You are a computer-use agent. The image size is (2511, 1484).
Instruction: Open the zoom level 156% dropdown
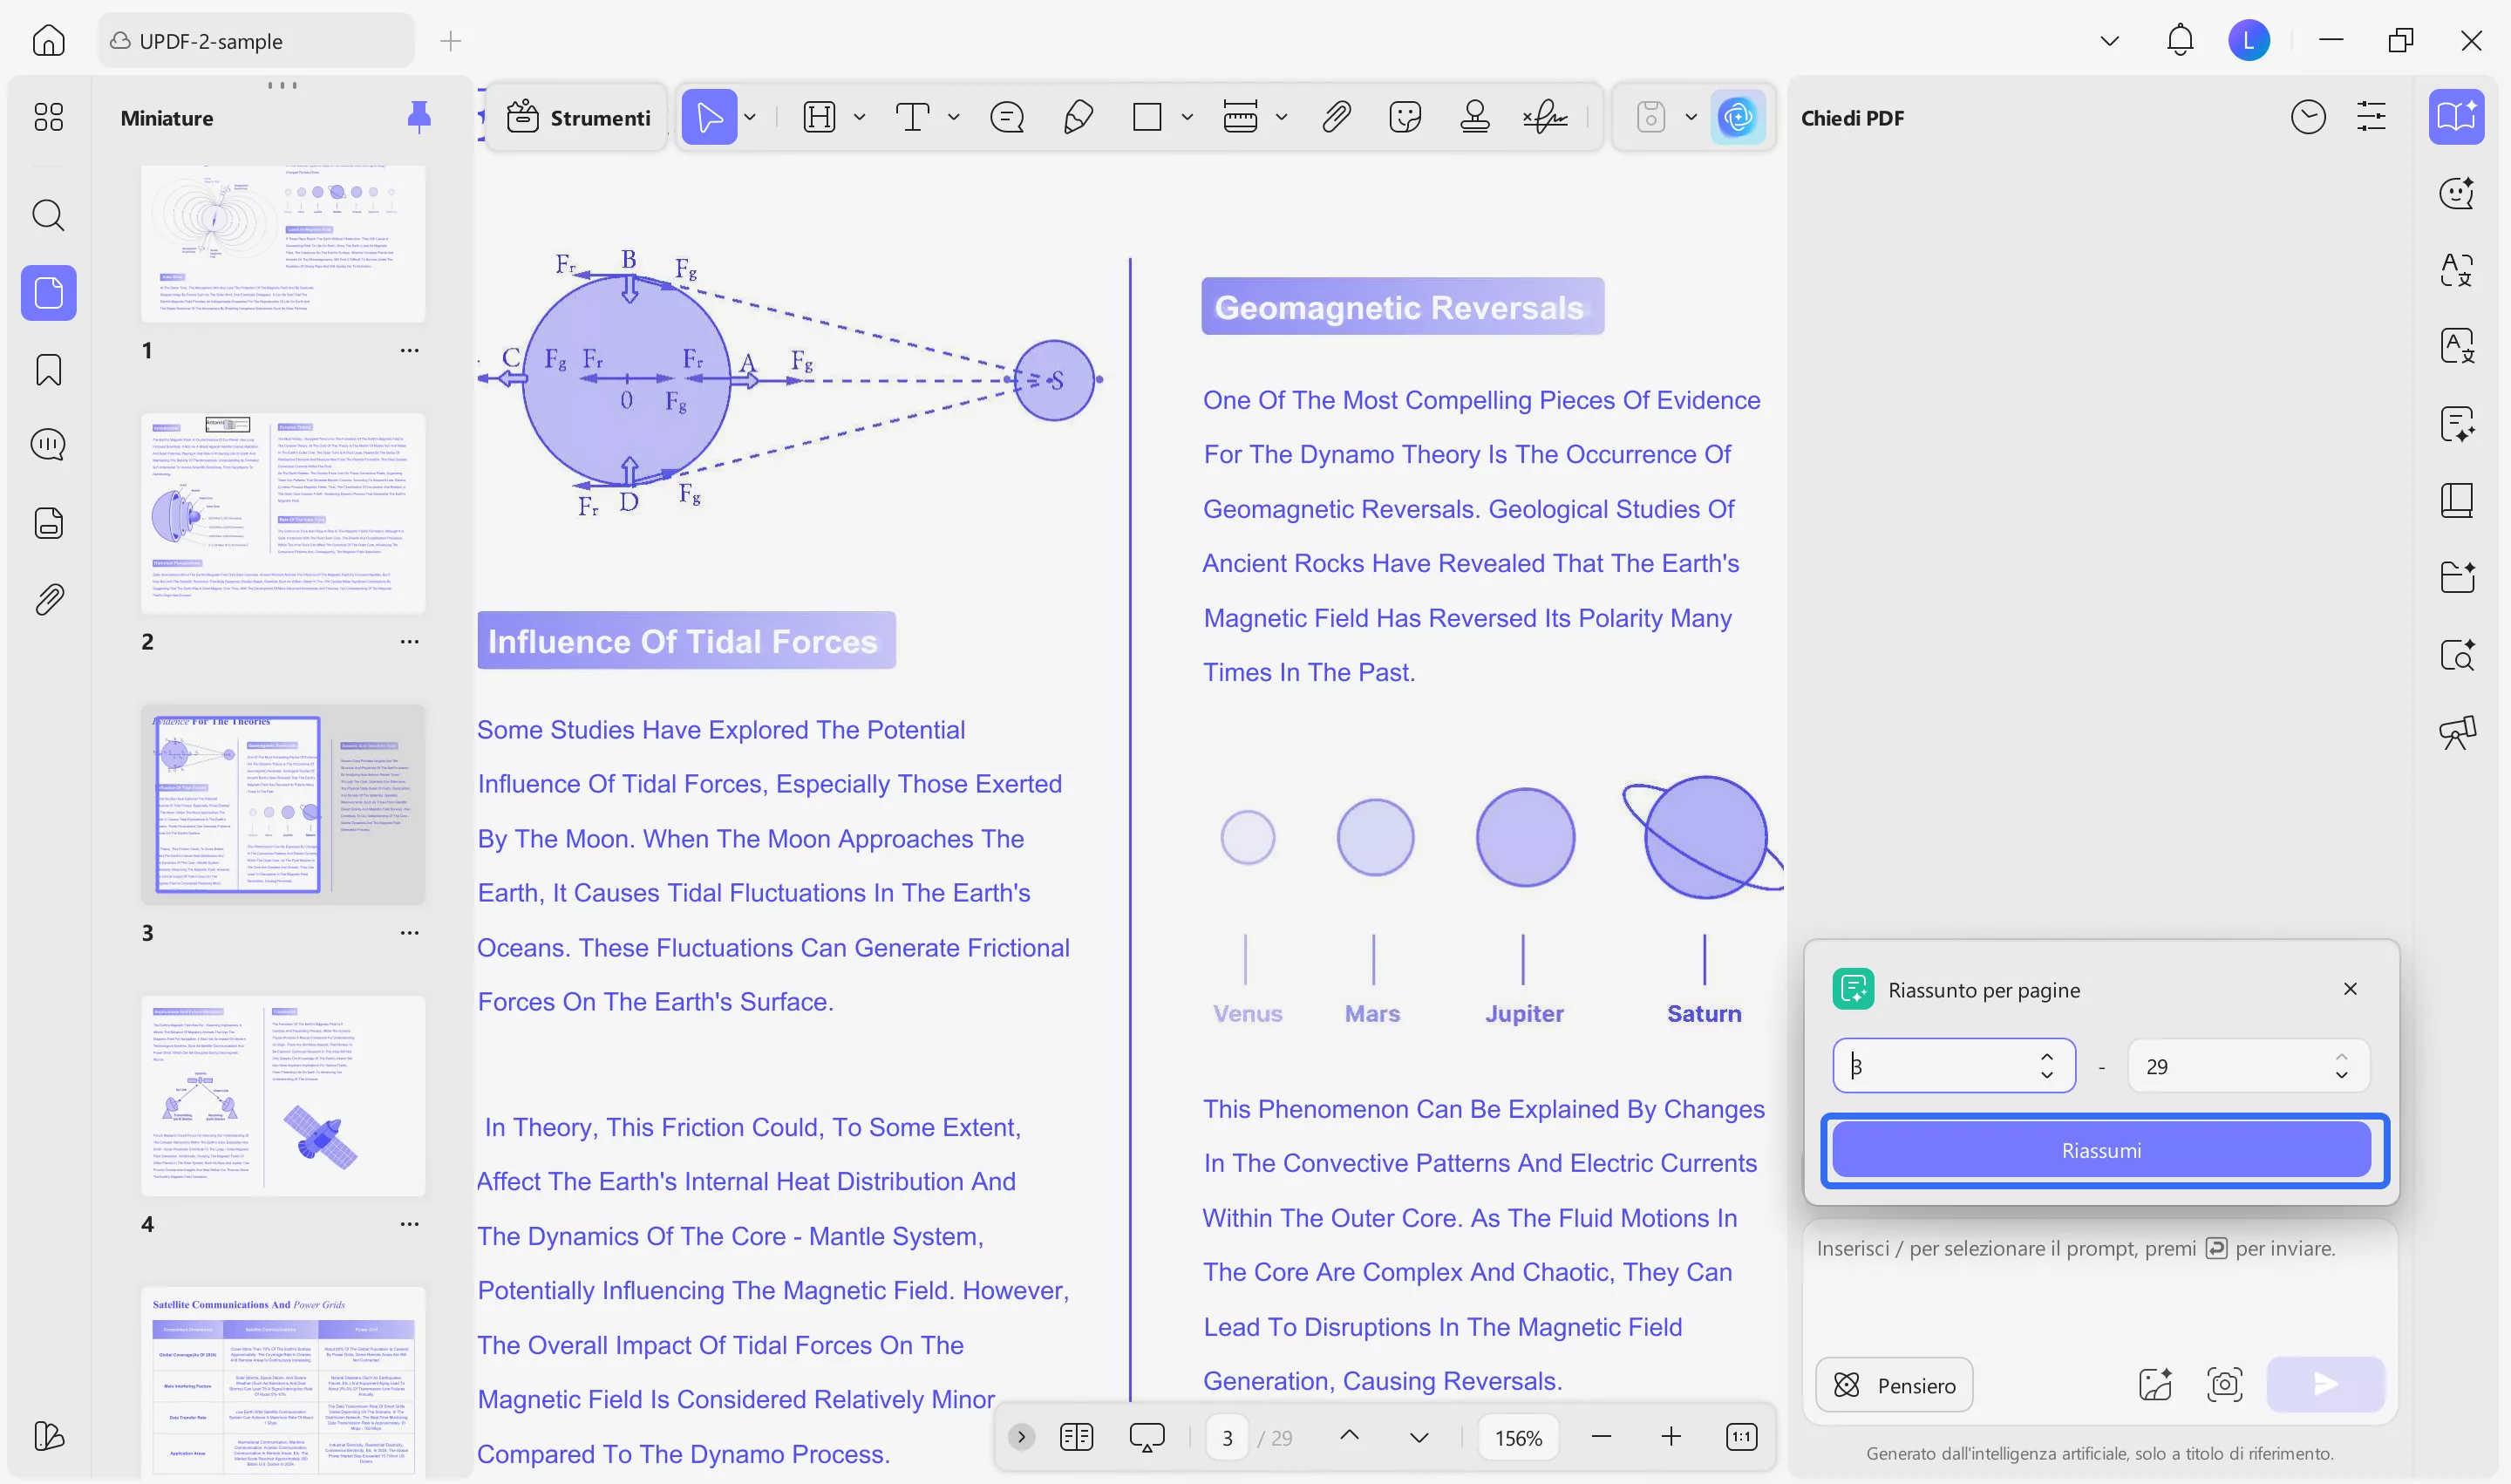1518,1437
